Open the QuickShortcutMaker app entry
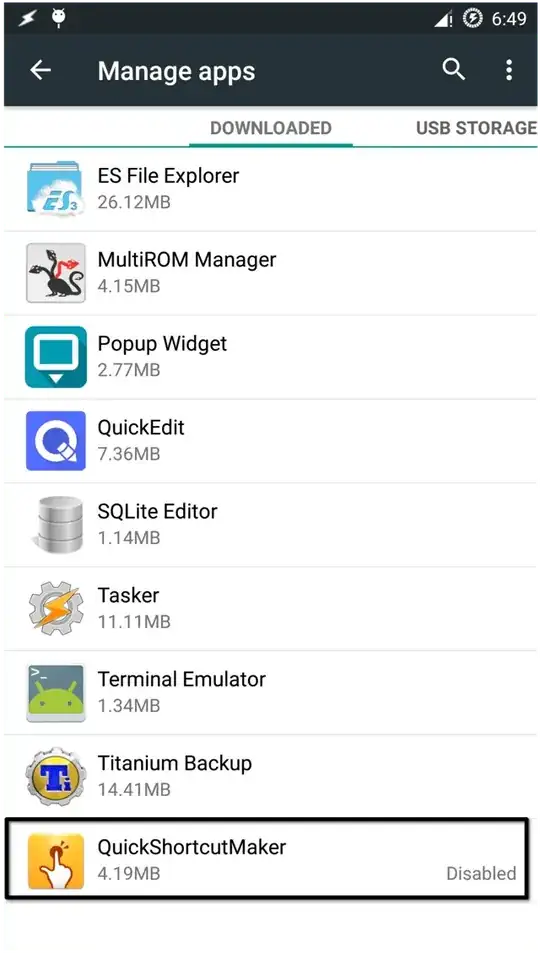 point(267,859)
